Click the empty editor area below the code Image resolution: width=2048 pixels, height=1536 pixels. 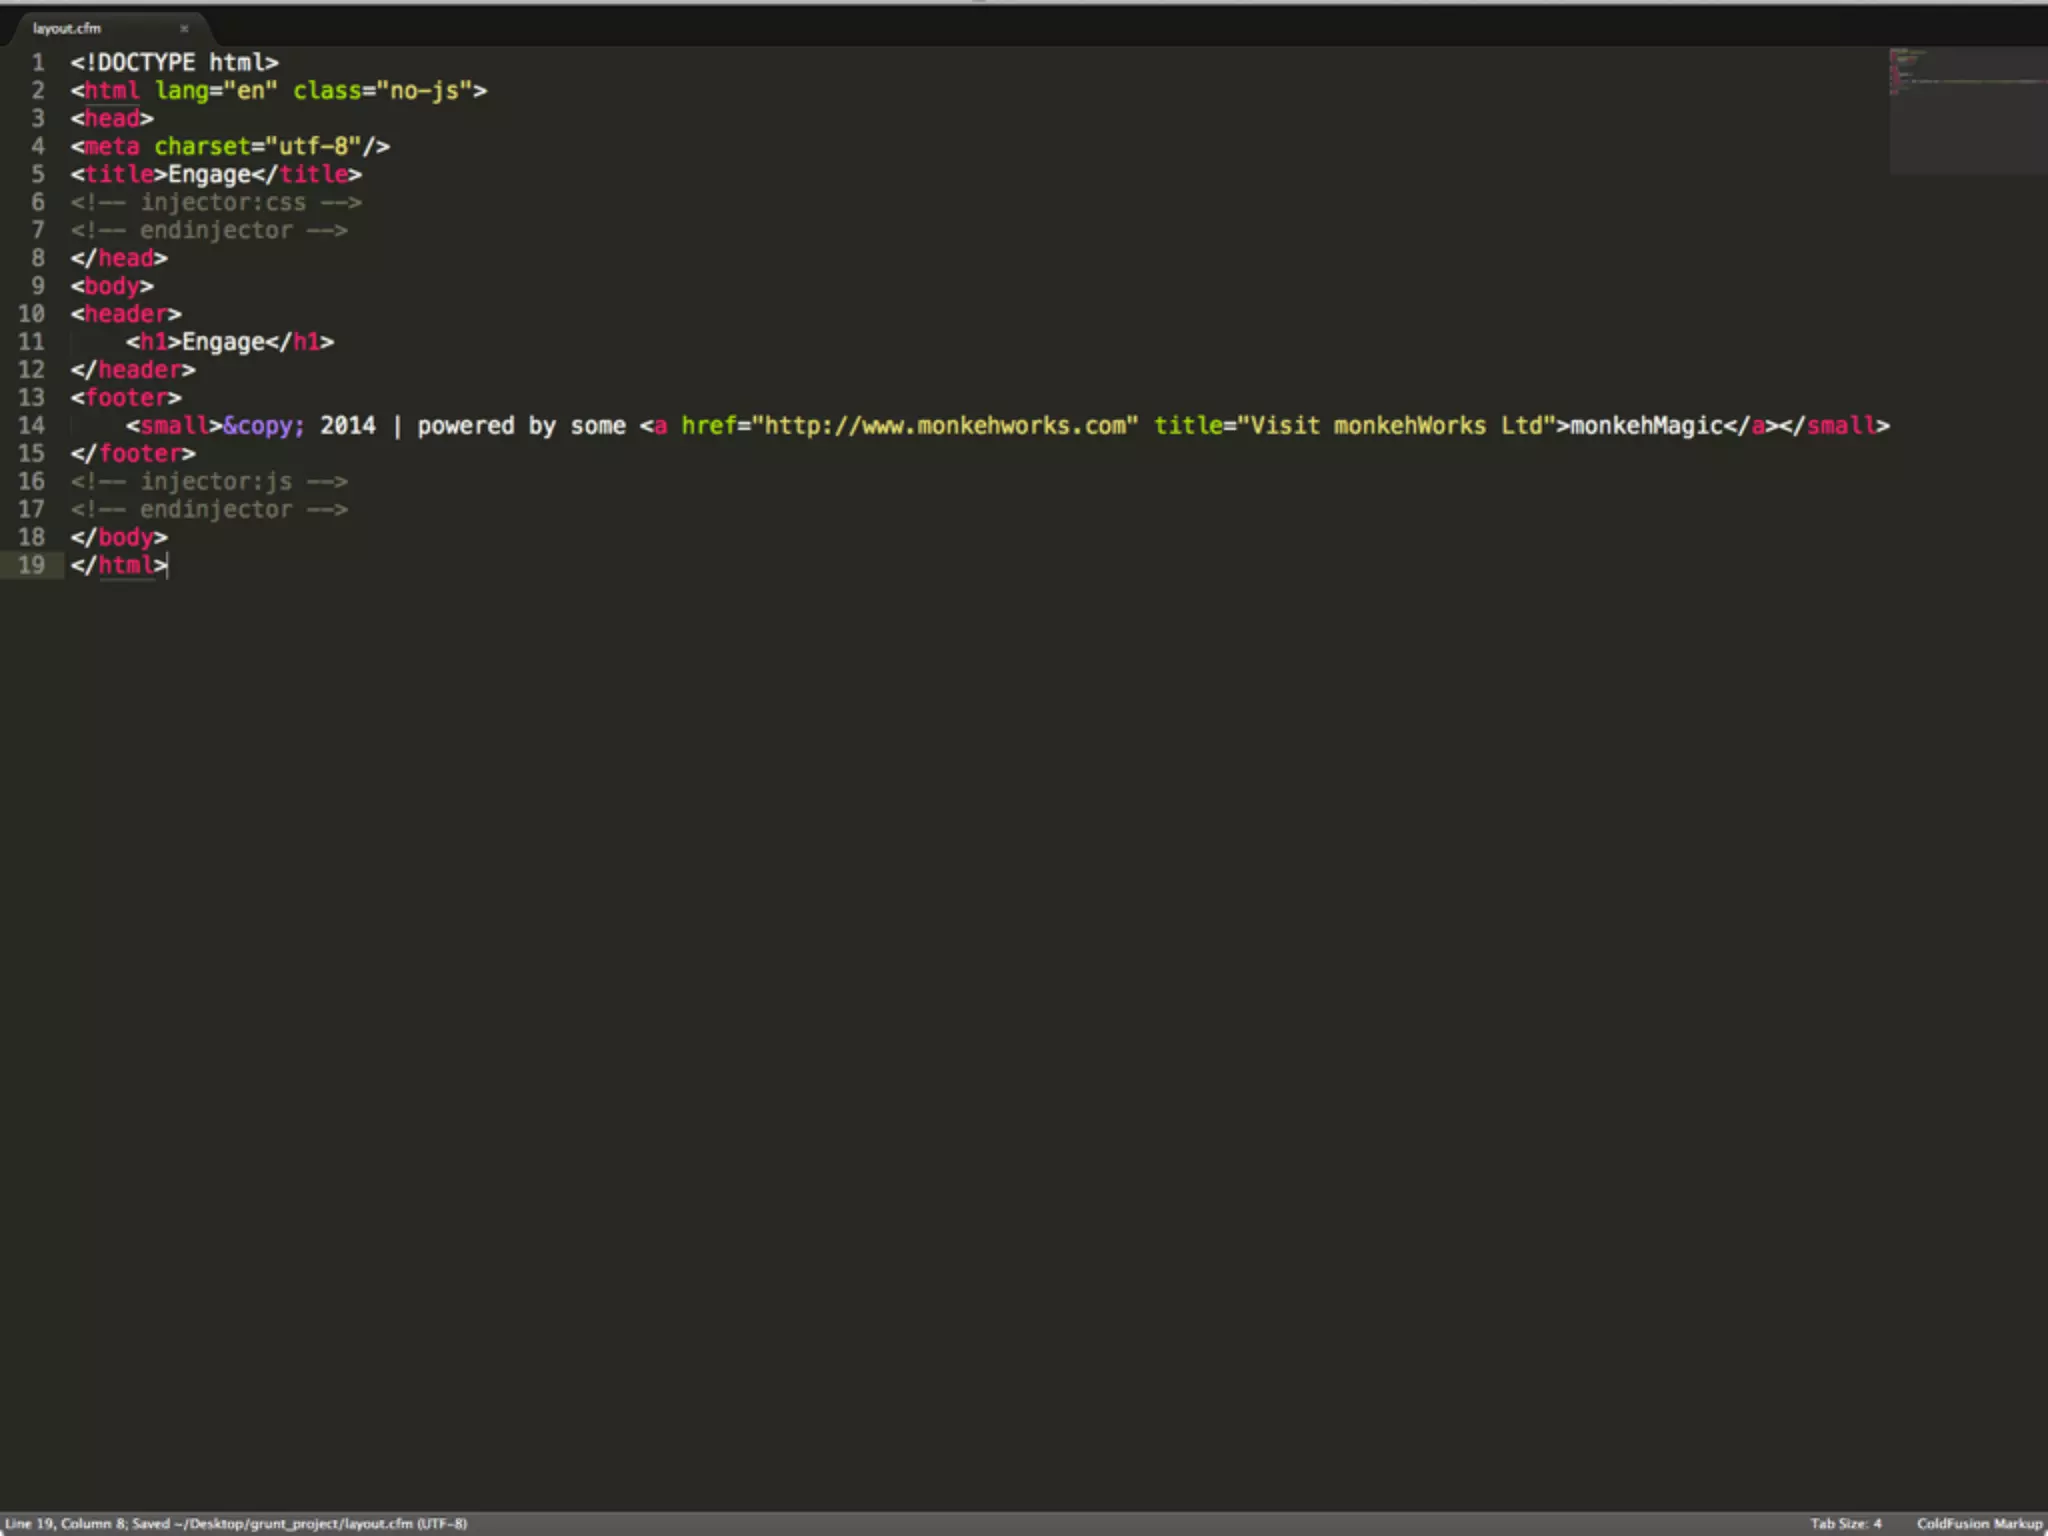pos(1000,1000)
